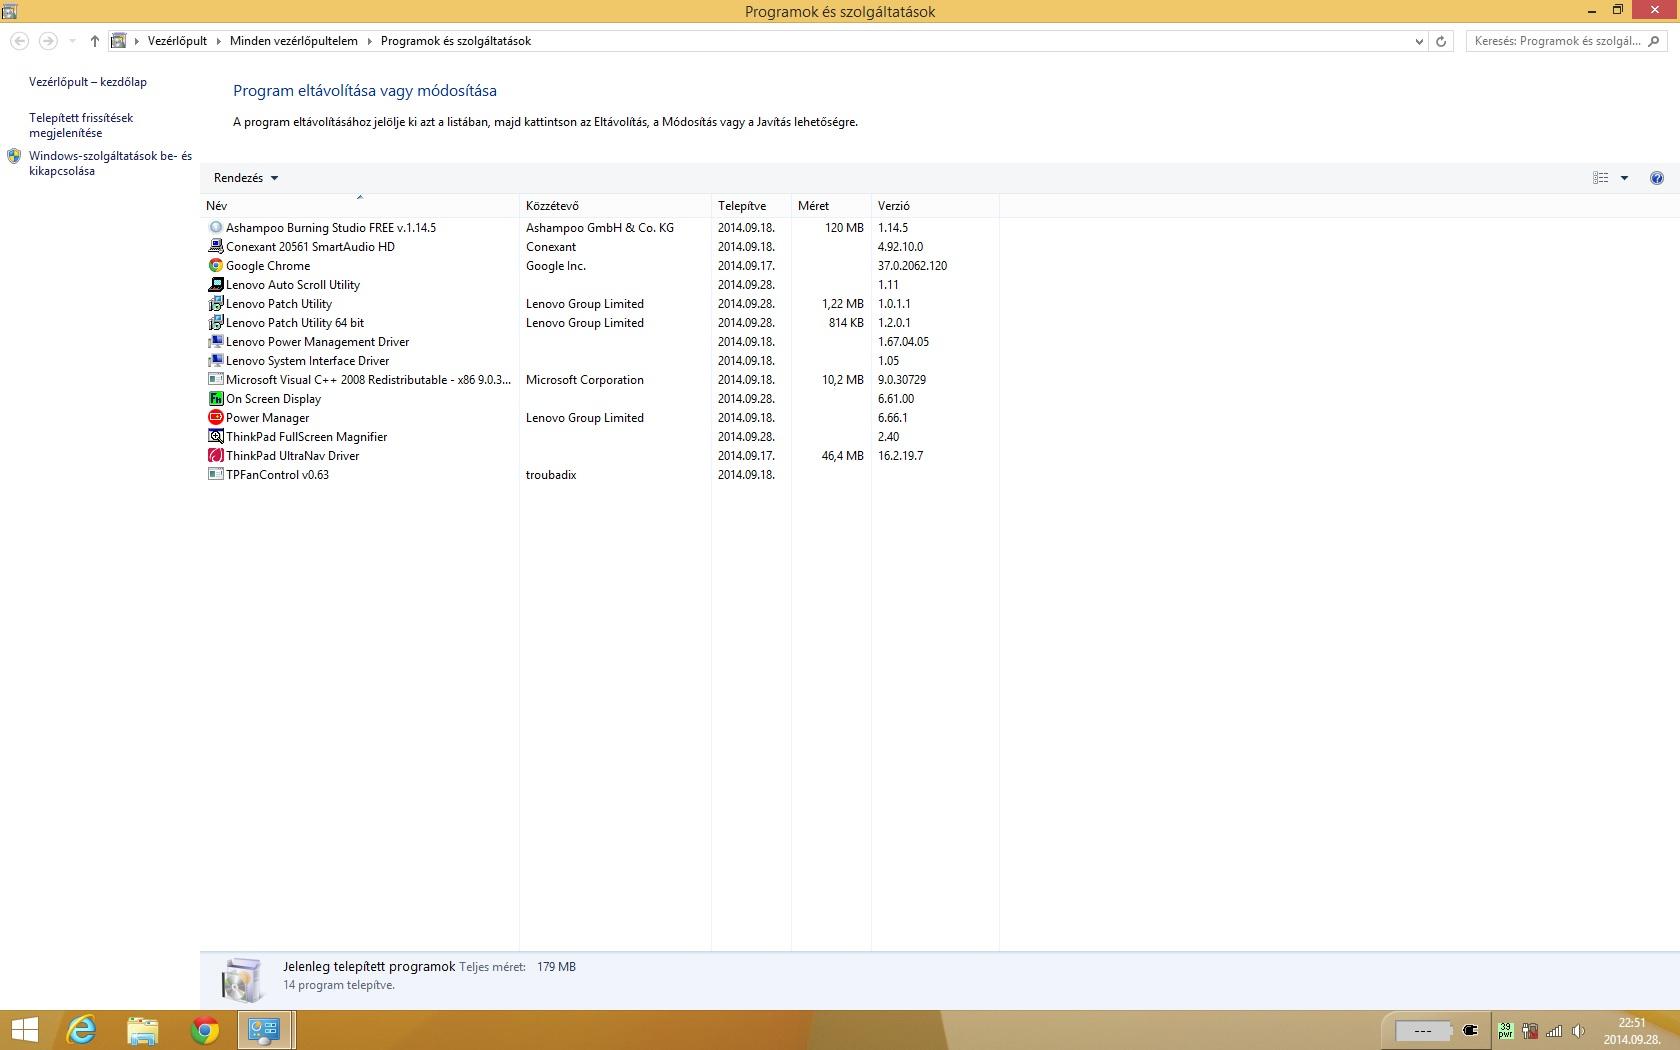The height and width of the screenshot is (1050, 1680).
Task: Sort by the Verzió column header
Action: click(x=935, y=206)
